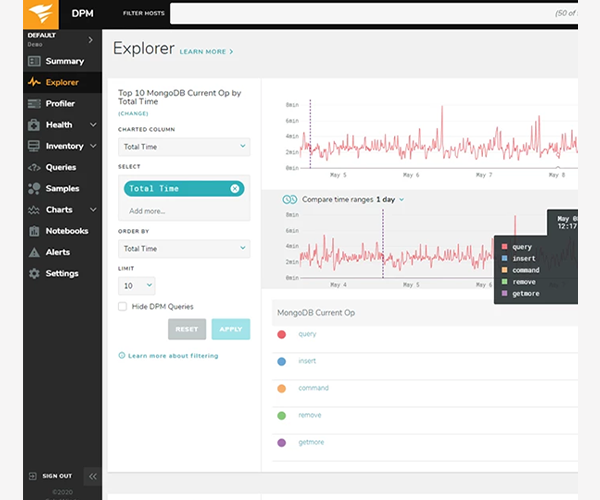Image resolution: width=600 pixels, height=500 pixels.
Task: Click the remove row link
Action: (x=310, y=415)
